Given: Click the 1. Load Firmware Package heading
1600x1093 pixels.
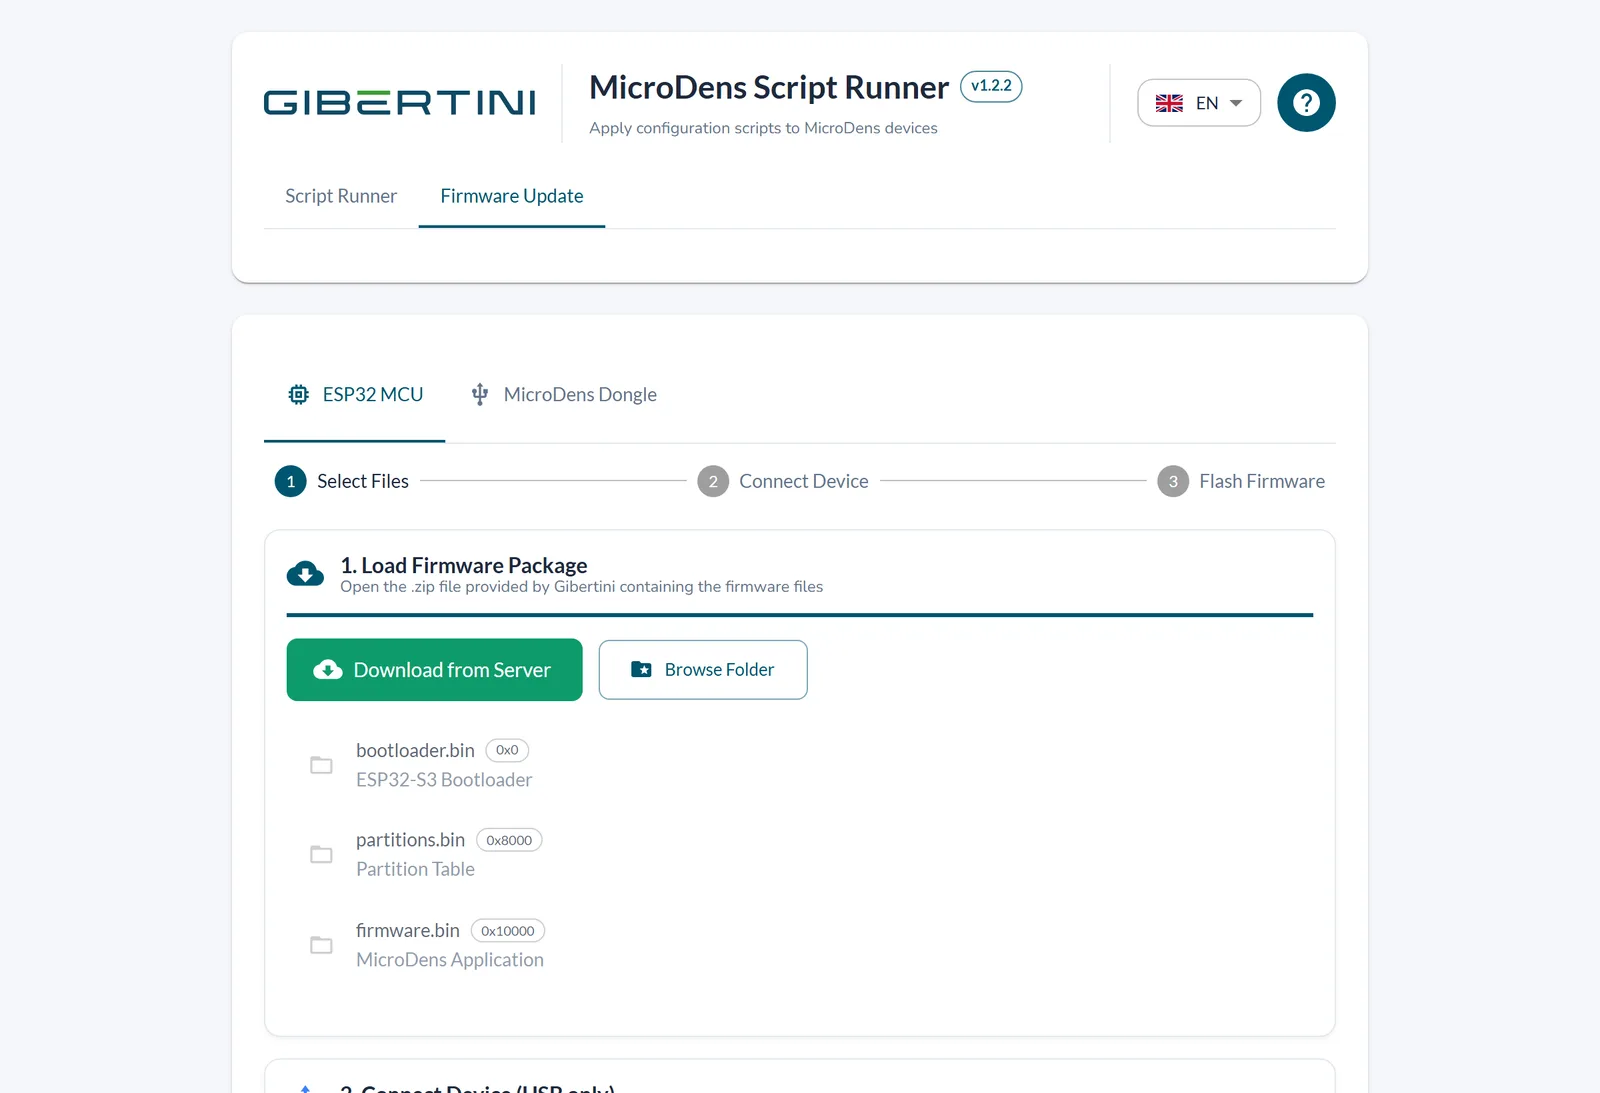Looking at the screenshot, I should [x=464, y=565].
